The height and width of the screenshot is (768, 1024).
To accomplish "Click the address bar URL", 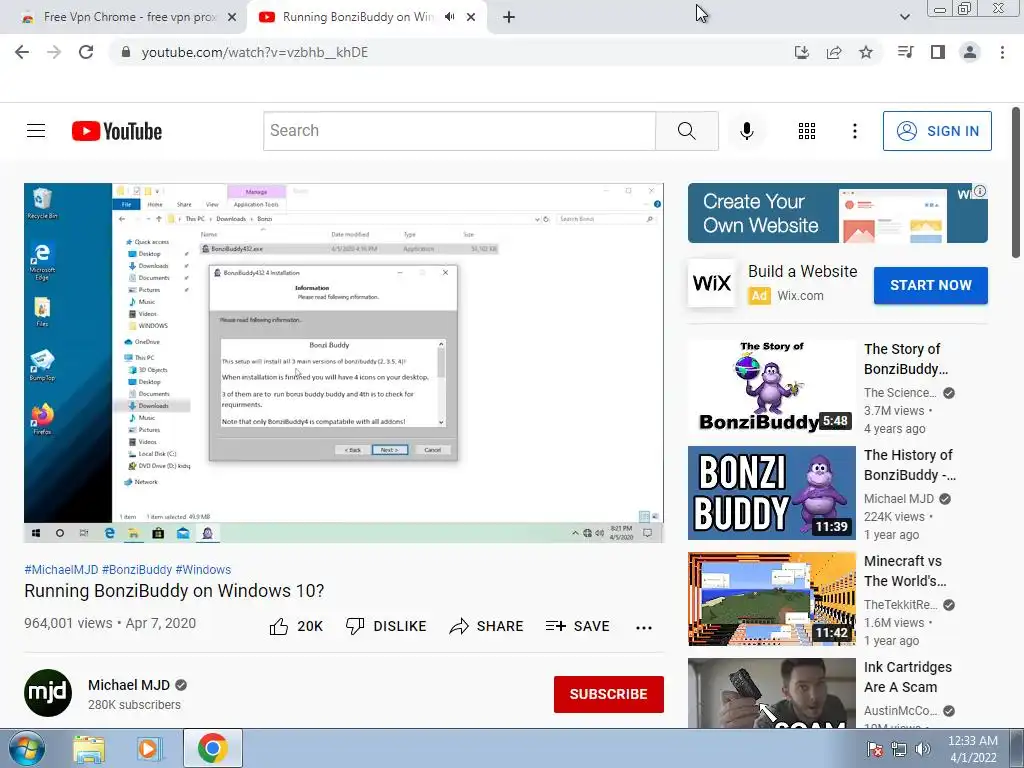I will [255, 52].
